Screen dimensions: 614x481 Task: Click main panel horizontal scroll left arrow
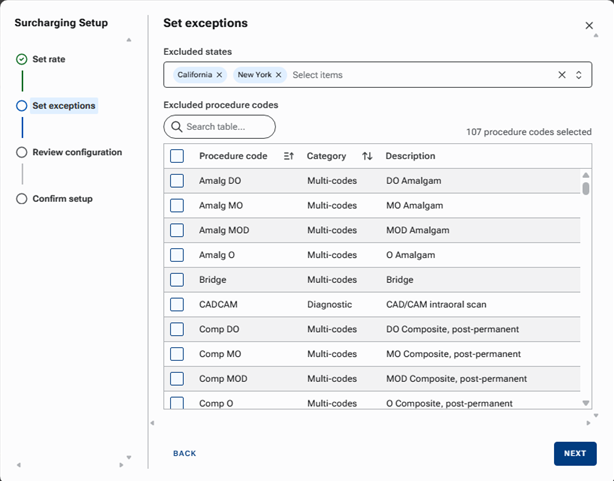(152, 423)
